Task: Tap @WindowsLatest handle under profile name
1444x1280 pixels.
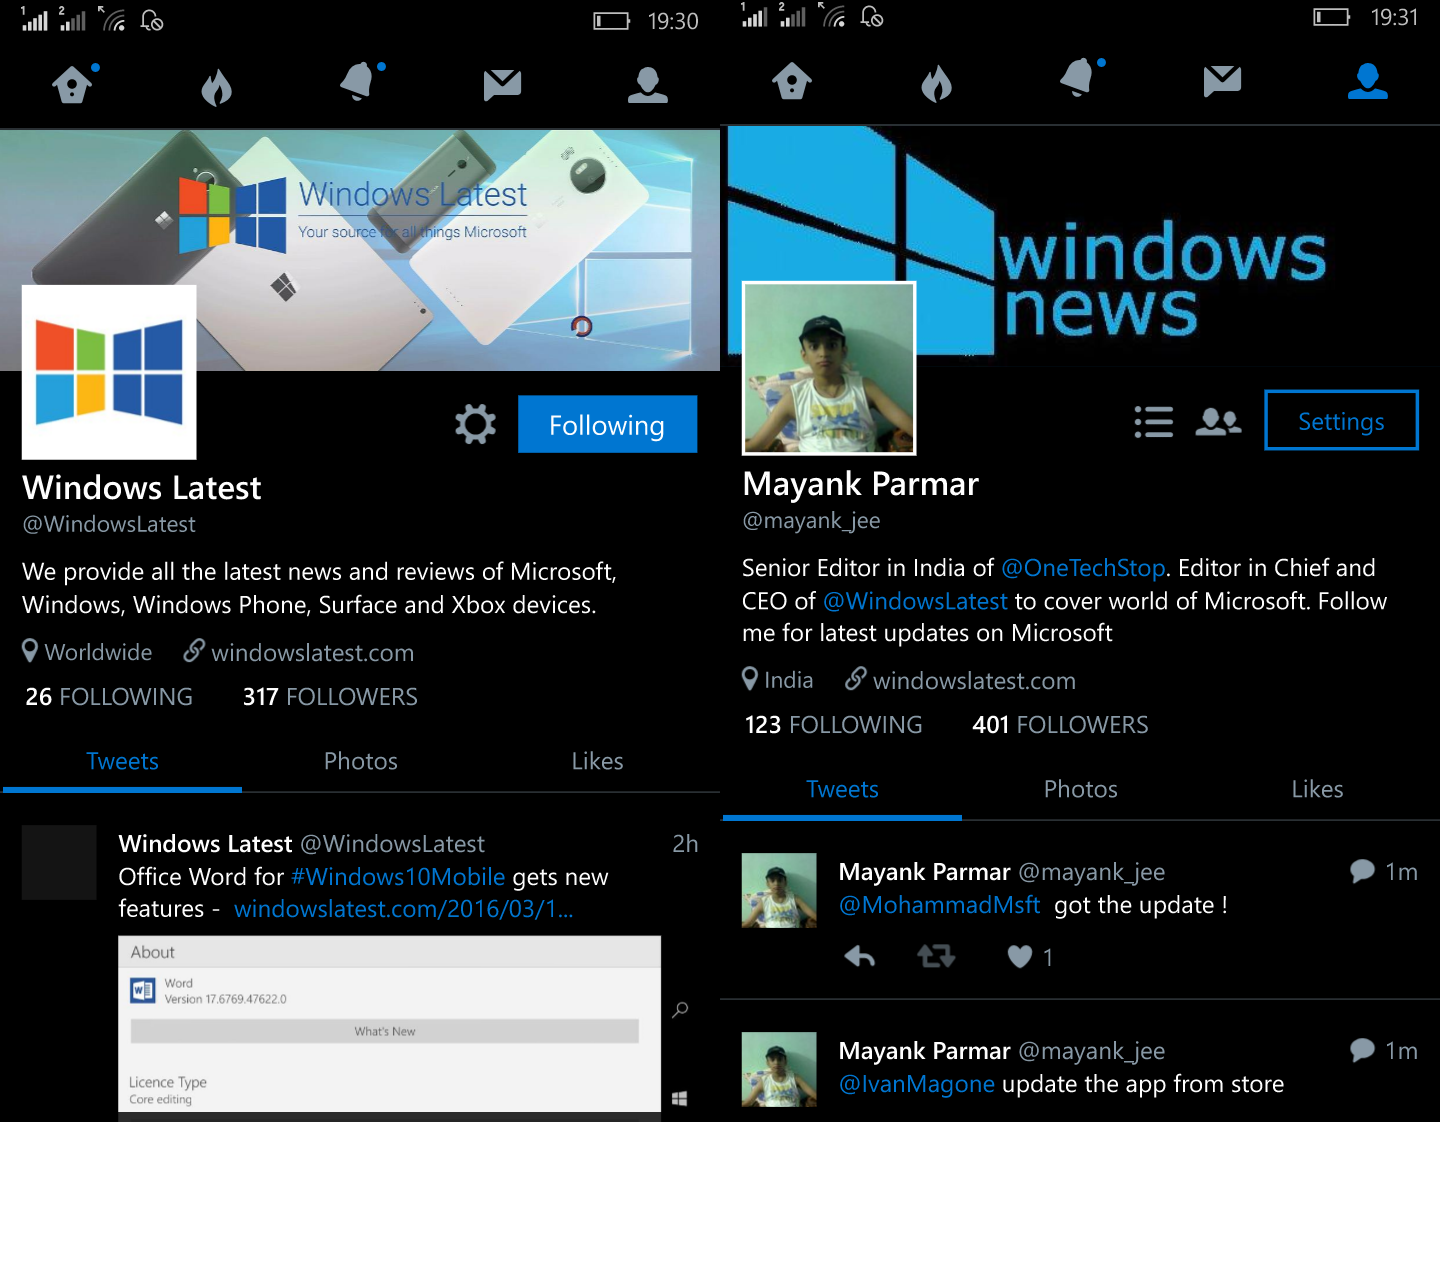Action: coord(109,524)
